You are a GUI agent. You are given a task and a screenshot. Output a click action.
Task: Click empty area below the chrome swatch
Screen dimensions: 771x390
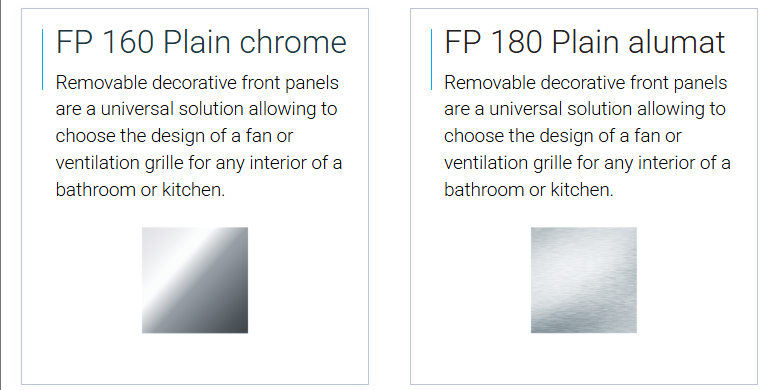195,358
